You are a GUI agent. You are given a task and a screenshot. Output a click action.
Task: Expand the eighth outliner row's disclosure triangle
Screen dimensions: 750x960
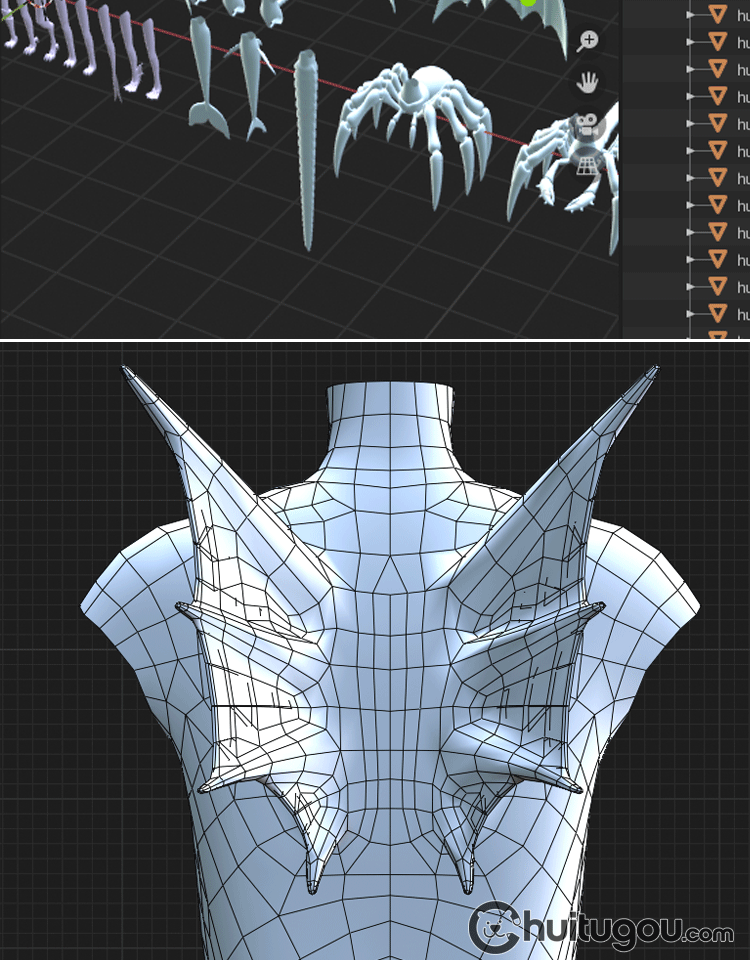pos(690,205)
